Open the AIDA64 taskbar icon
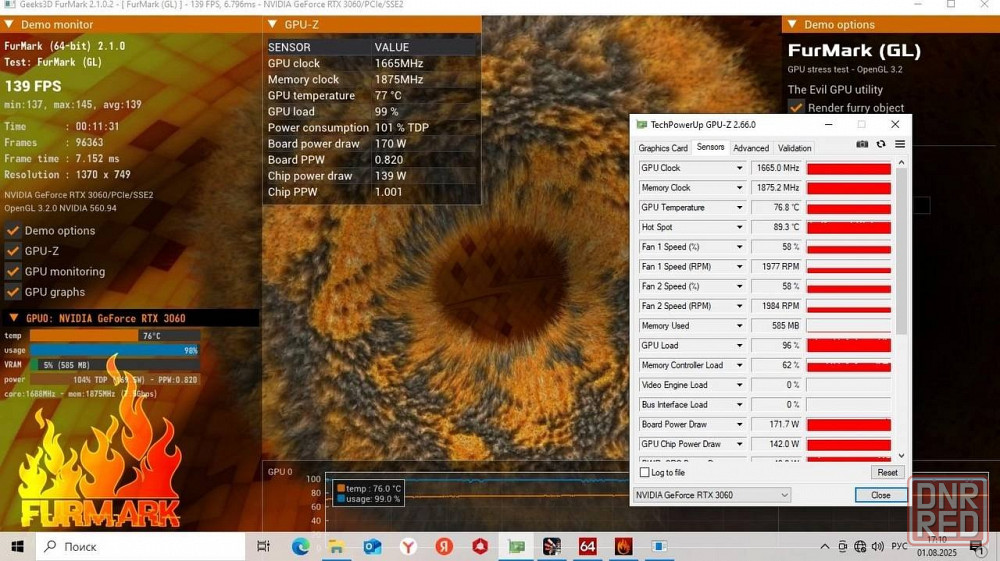The width and height of the screenshot is (1000, 561). tap(587, 546)
